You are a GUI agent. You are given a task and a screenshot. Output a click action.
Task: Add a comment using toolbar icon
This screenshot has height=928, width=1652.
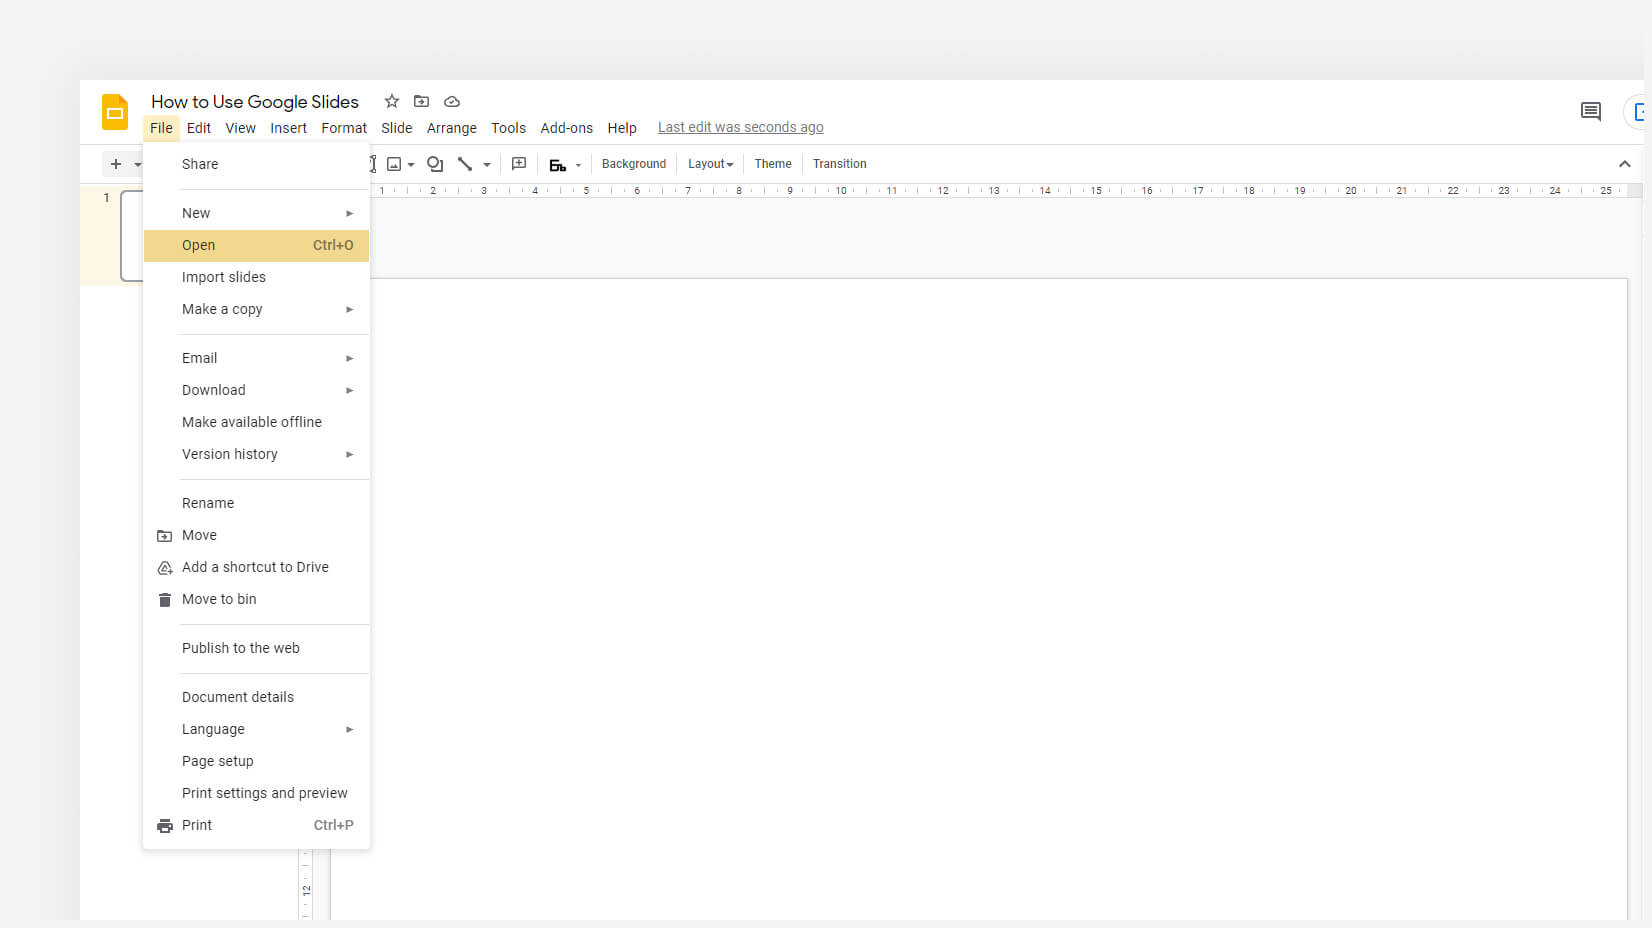pos(519,164)
